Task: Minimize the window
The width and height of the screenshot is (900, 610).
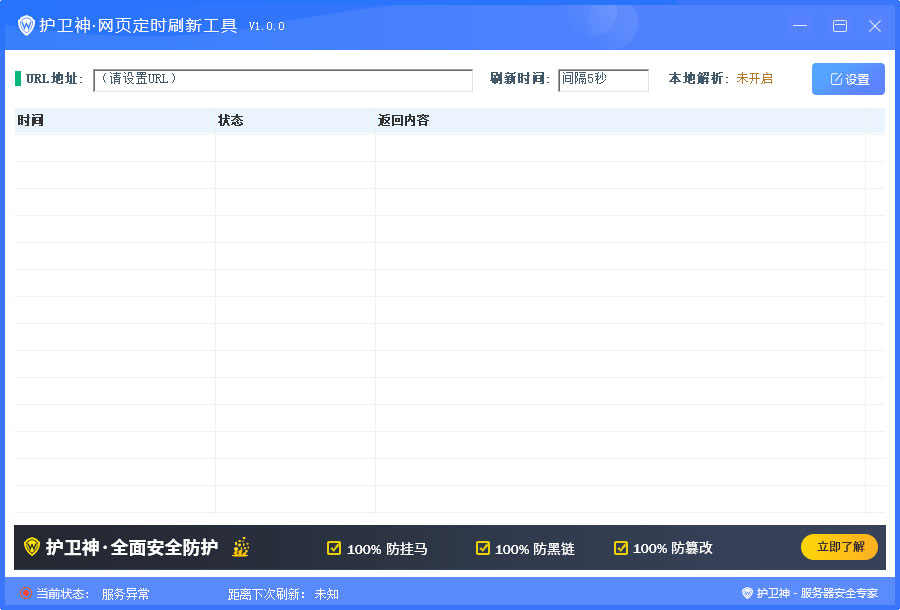Action: (x=800, y=26)
